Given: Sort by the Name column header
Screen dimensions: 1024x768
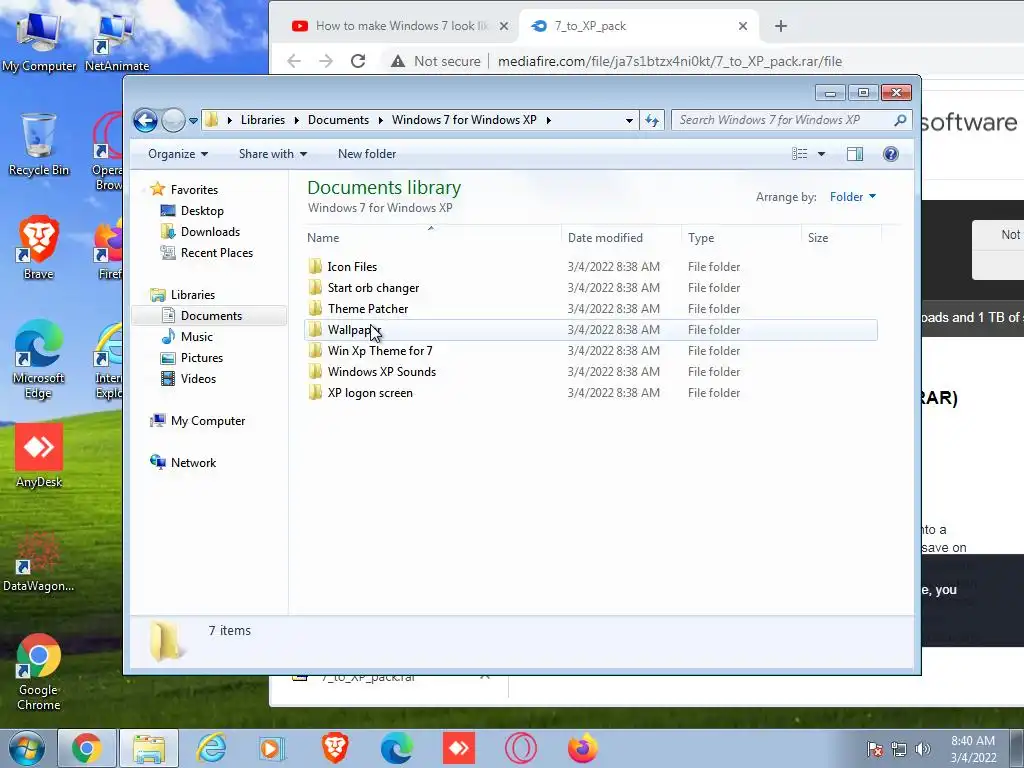Looking at the screenshot, I should coord(431,238).
